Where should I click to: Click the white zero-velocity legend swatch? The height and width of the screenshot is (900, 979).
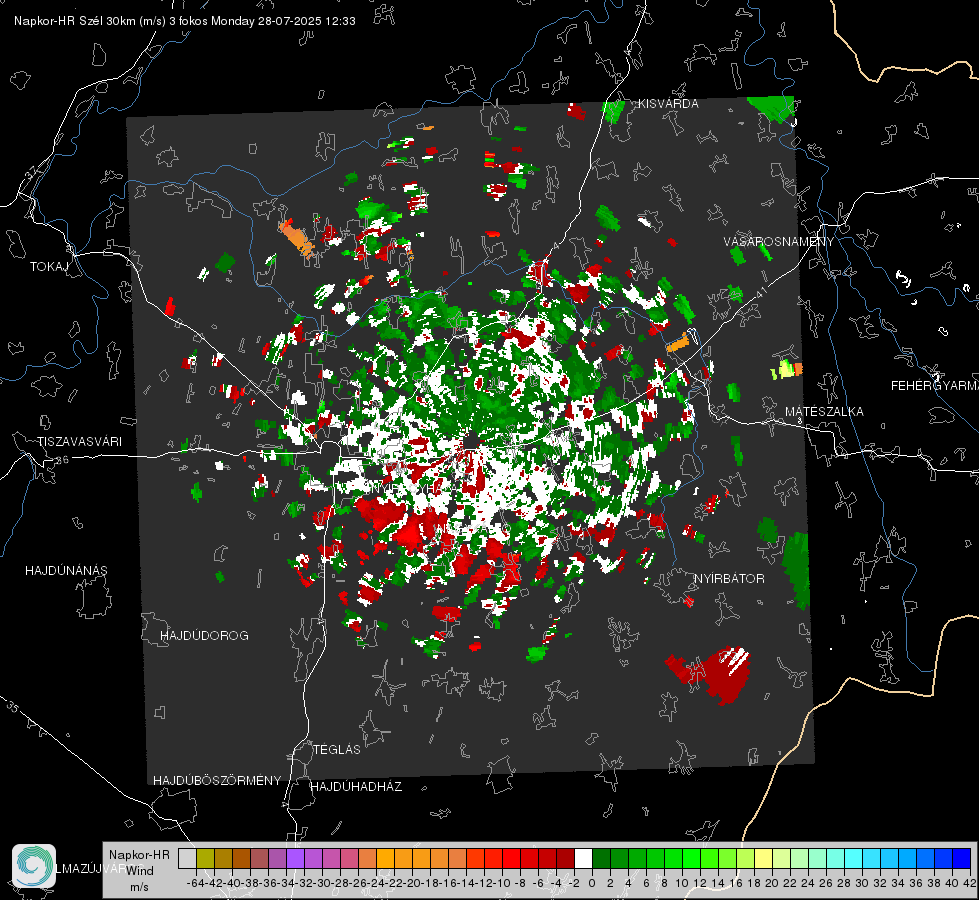[583, 858]
